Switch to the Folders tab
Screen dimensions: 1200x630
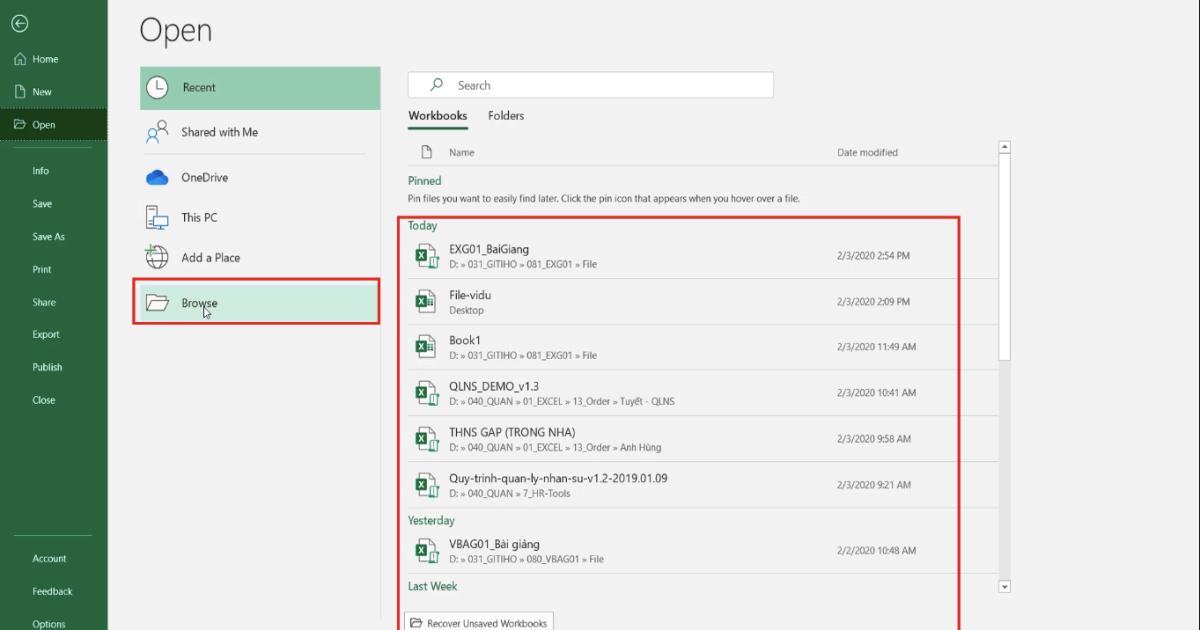[506, 116]
